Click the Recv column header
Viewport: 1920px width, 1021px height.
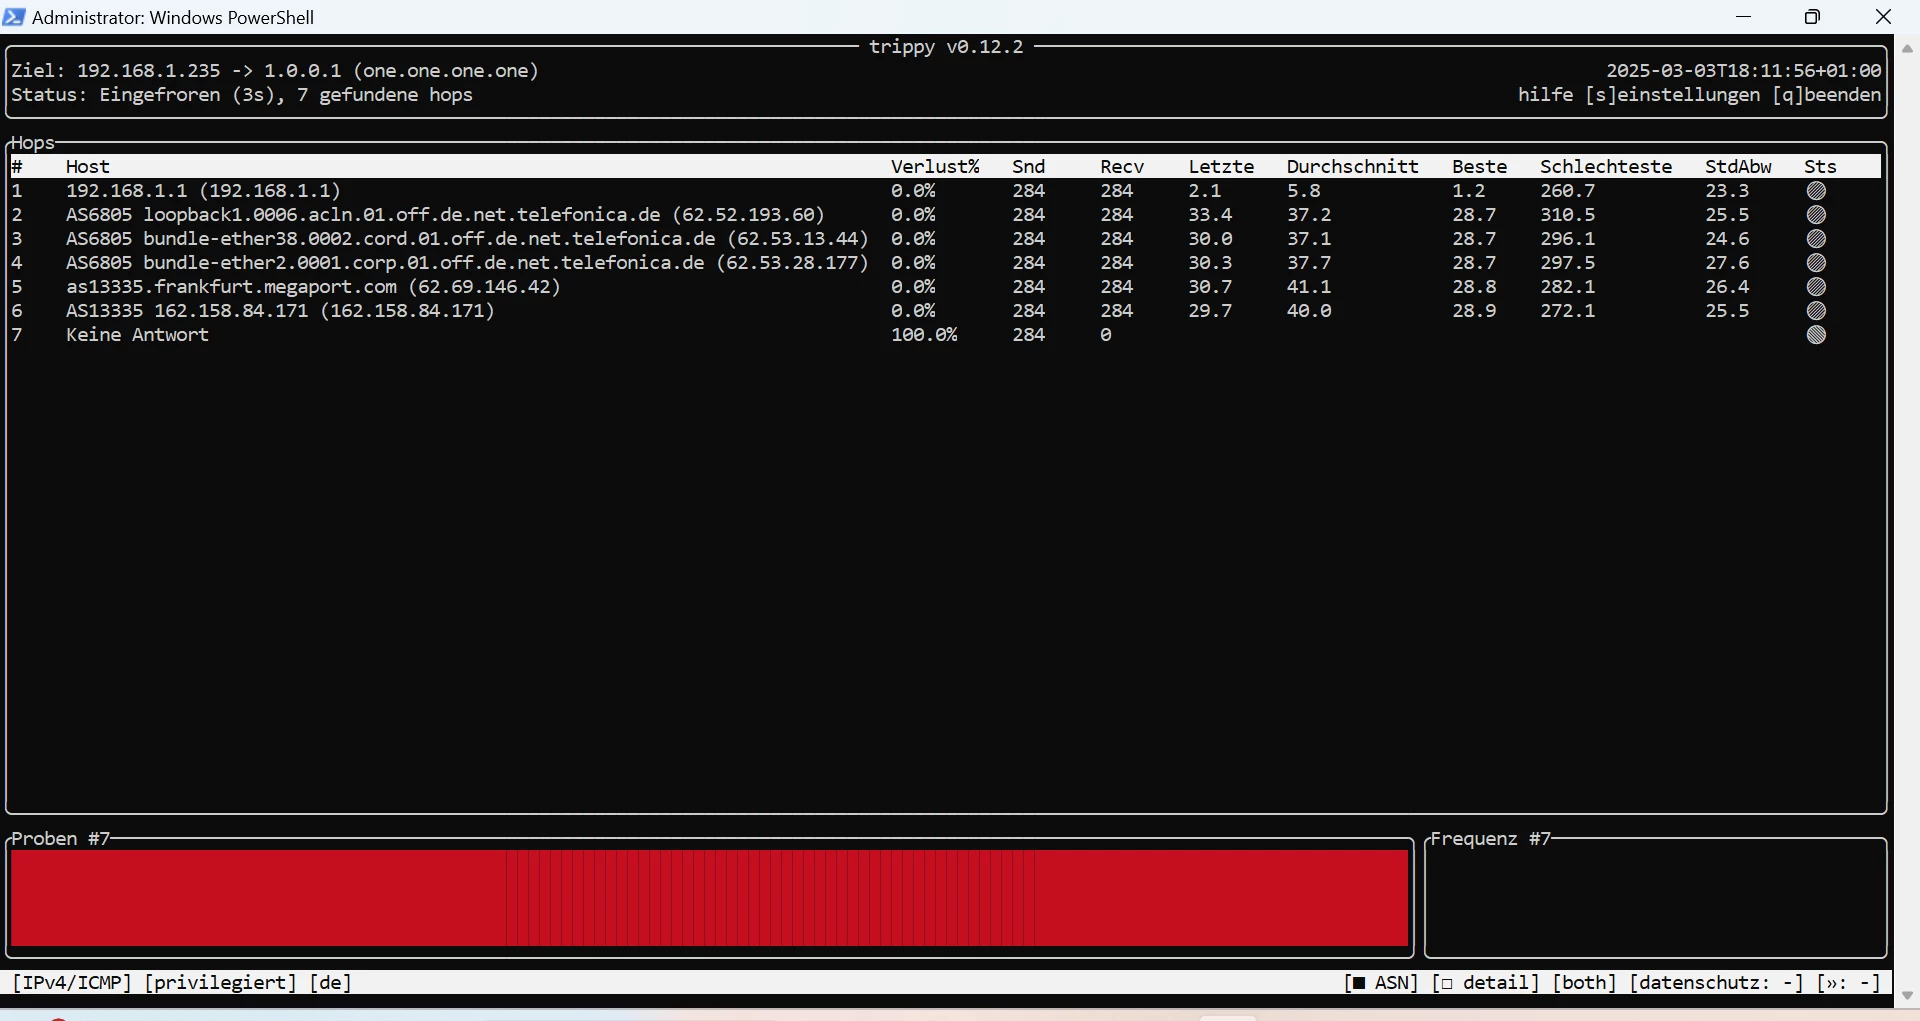tap(1123, 167)
